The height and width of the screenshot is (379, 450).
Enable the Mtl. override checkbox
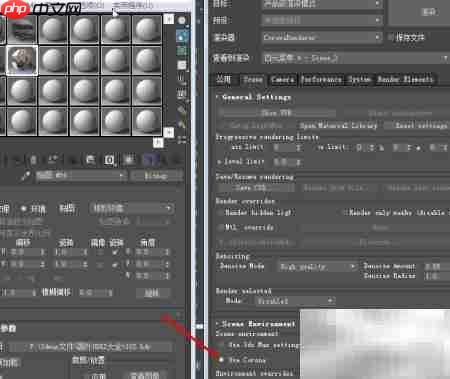click(220, 228)
